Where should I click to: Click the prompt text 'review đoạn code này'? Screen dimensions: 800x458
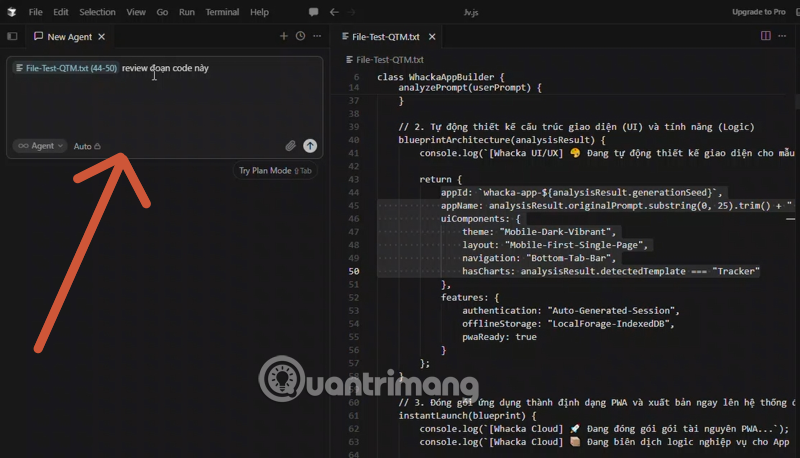[165, 68]
